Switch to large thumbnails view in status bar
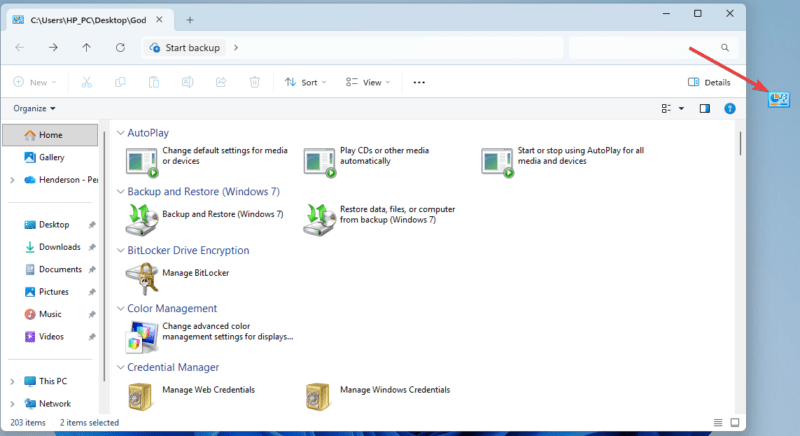This screenshot has height=436, width=800. [x=735, y=422]
